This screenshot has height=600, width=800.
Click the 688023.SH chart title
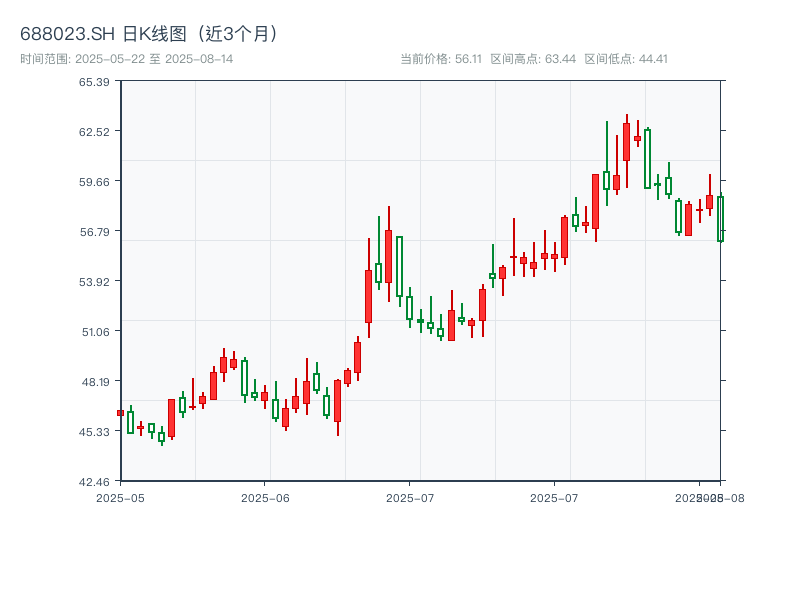click(150, 33)
